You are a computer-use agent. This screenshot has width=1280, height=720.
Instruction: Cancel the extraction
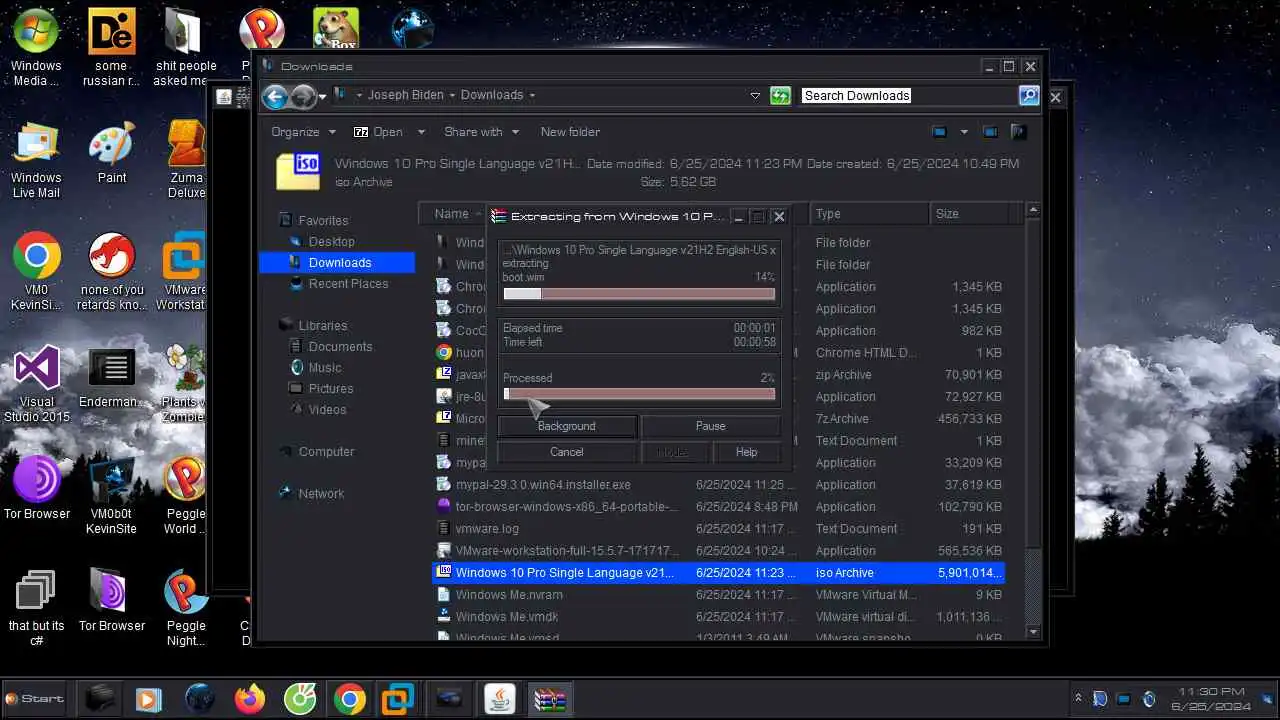566,452
